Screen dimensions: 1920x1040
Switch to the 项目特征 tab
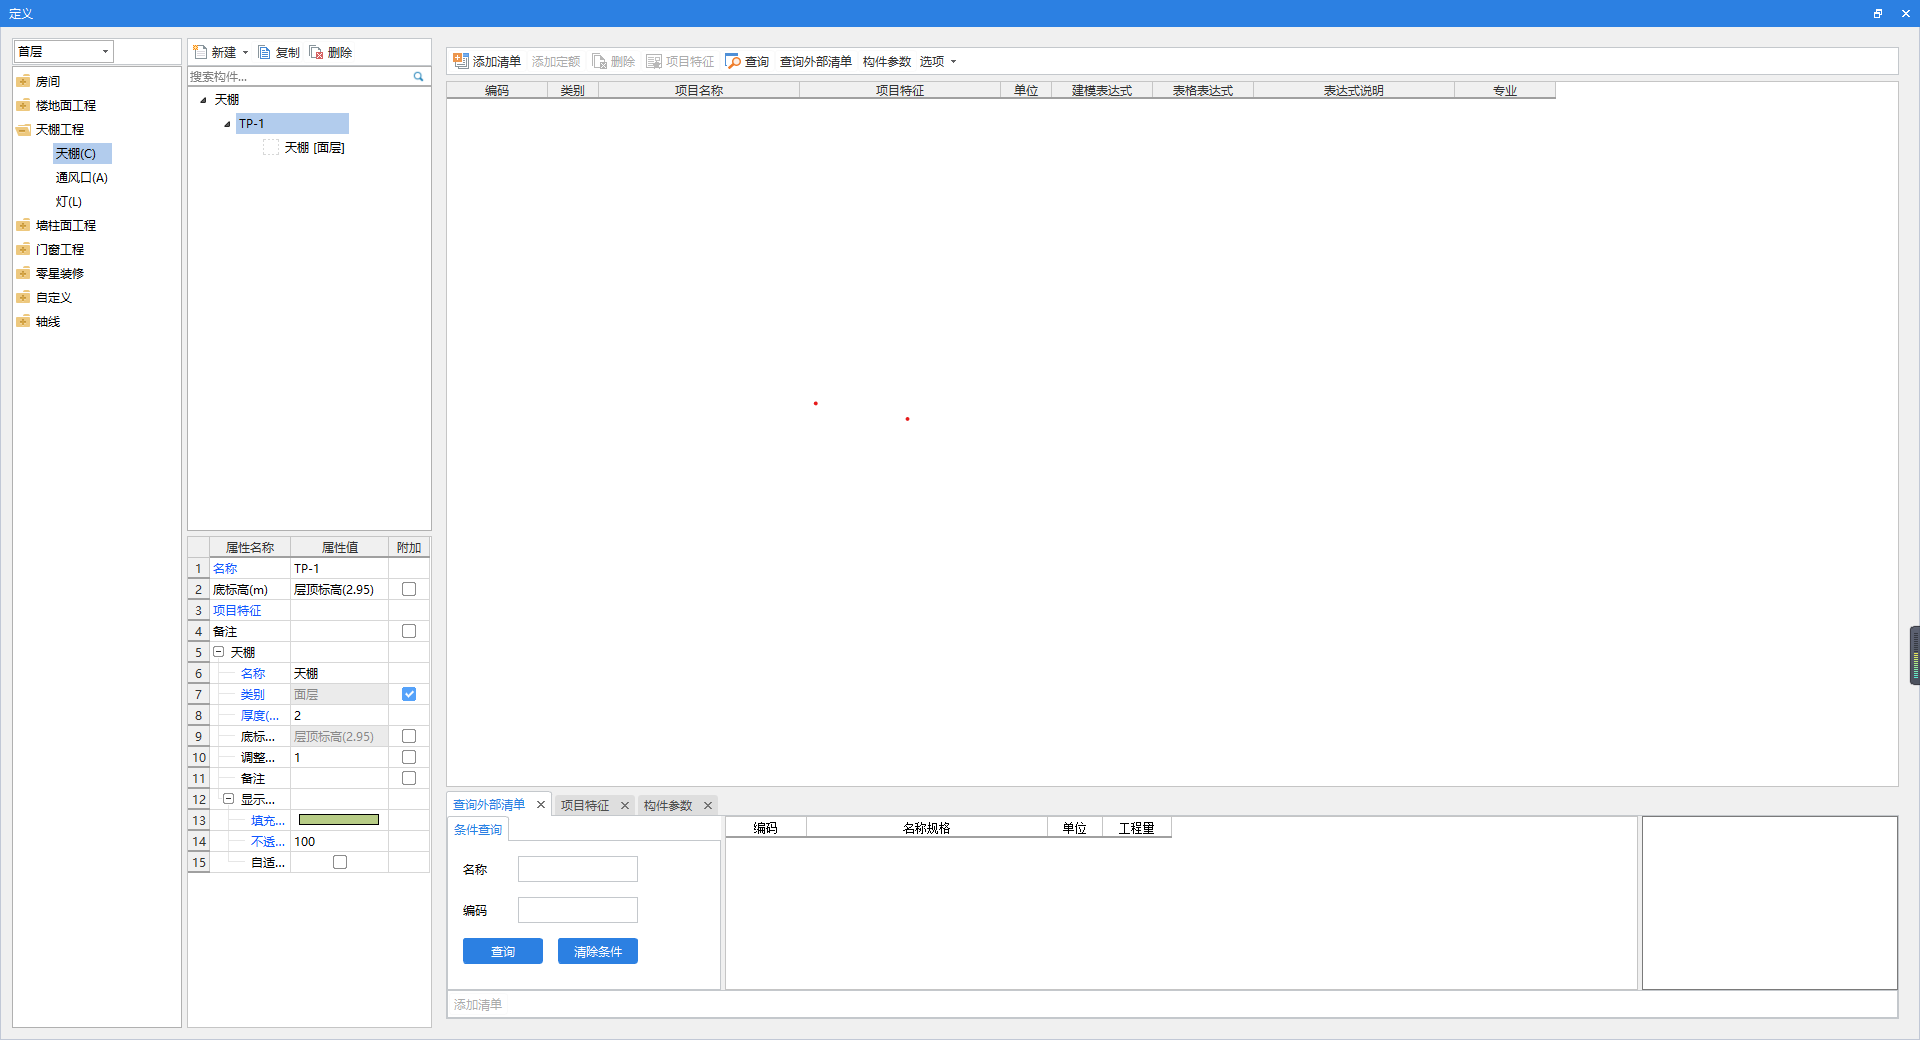[585, 805]
